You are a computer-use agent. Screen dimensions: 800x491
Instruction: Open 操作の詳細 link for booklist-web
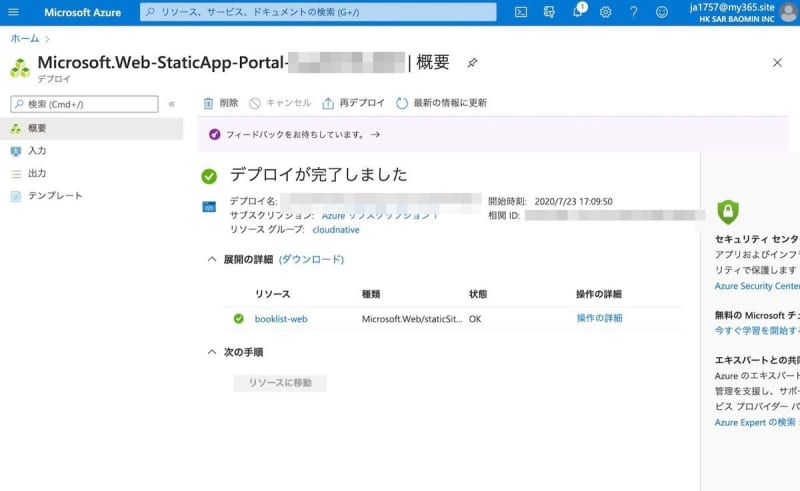tap(599, 318)
